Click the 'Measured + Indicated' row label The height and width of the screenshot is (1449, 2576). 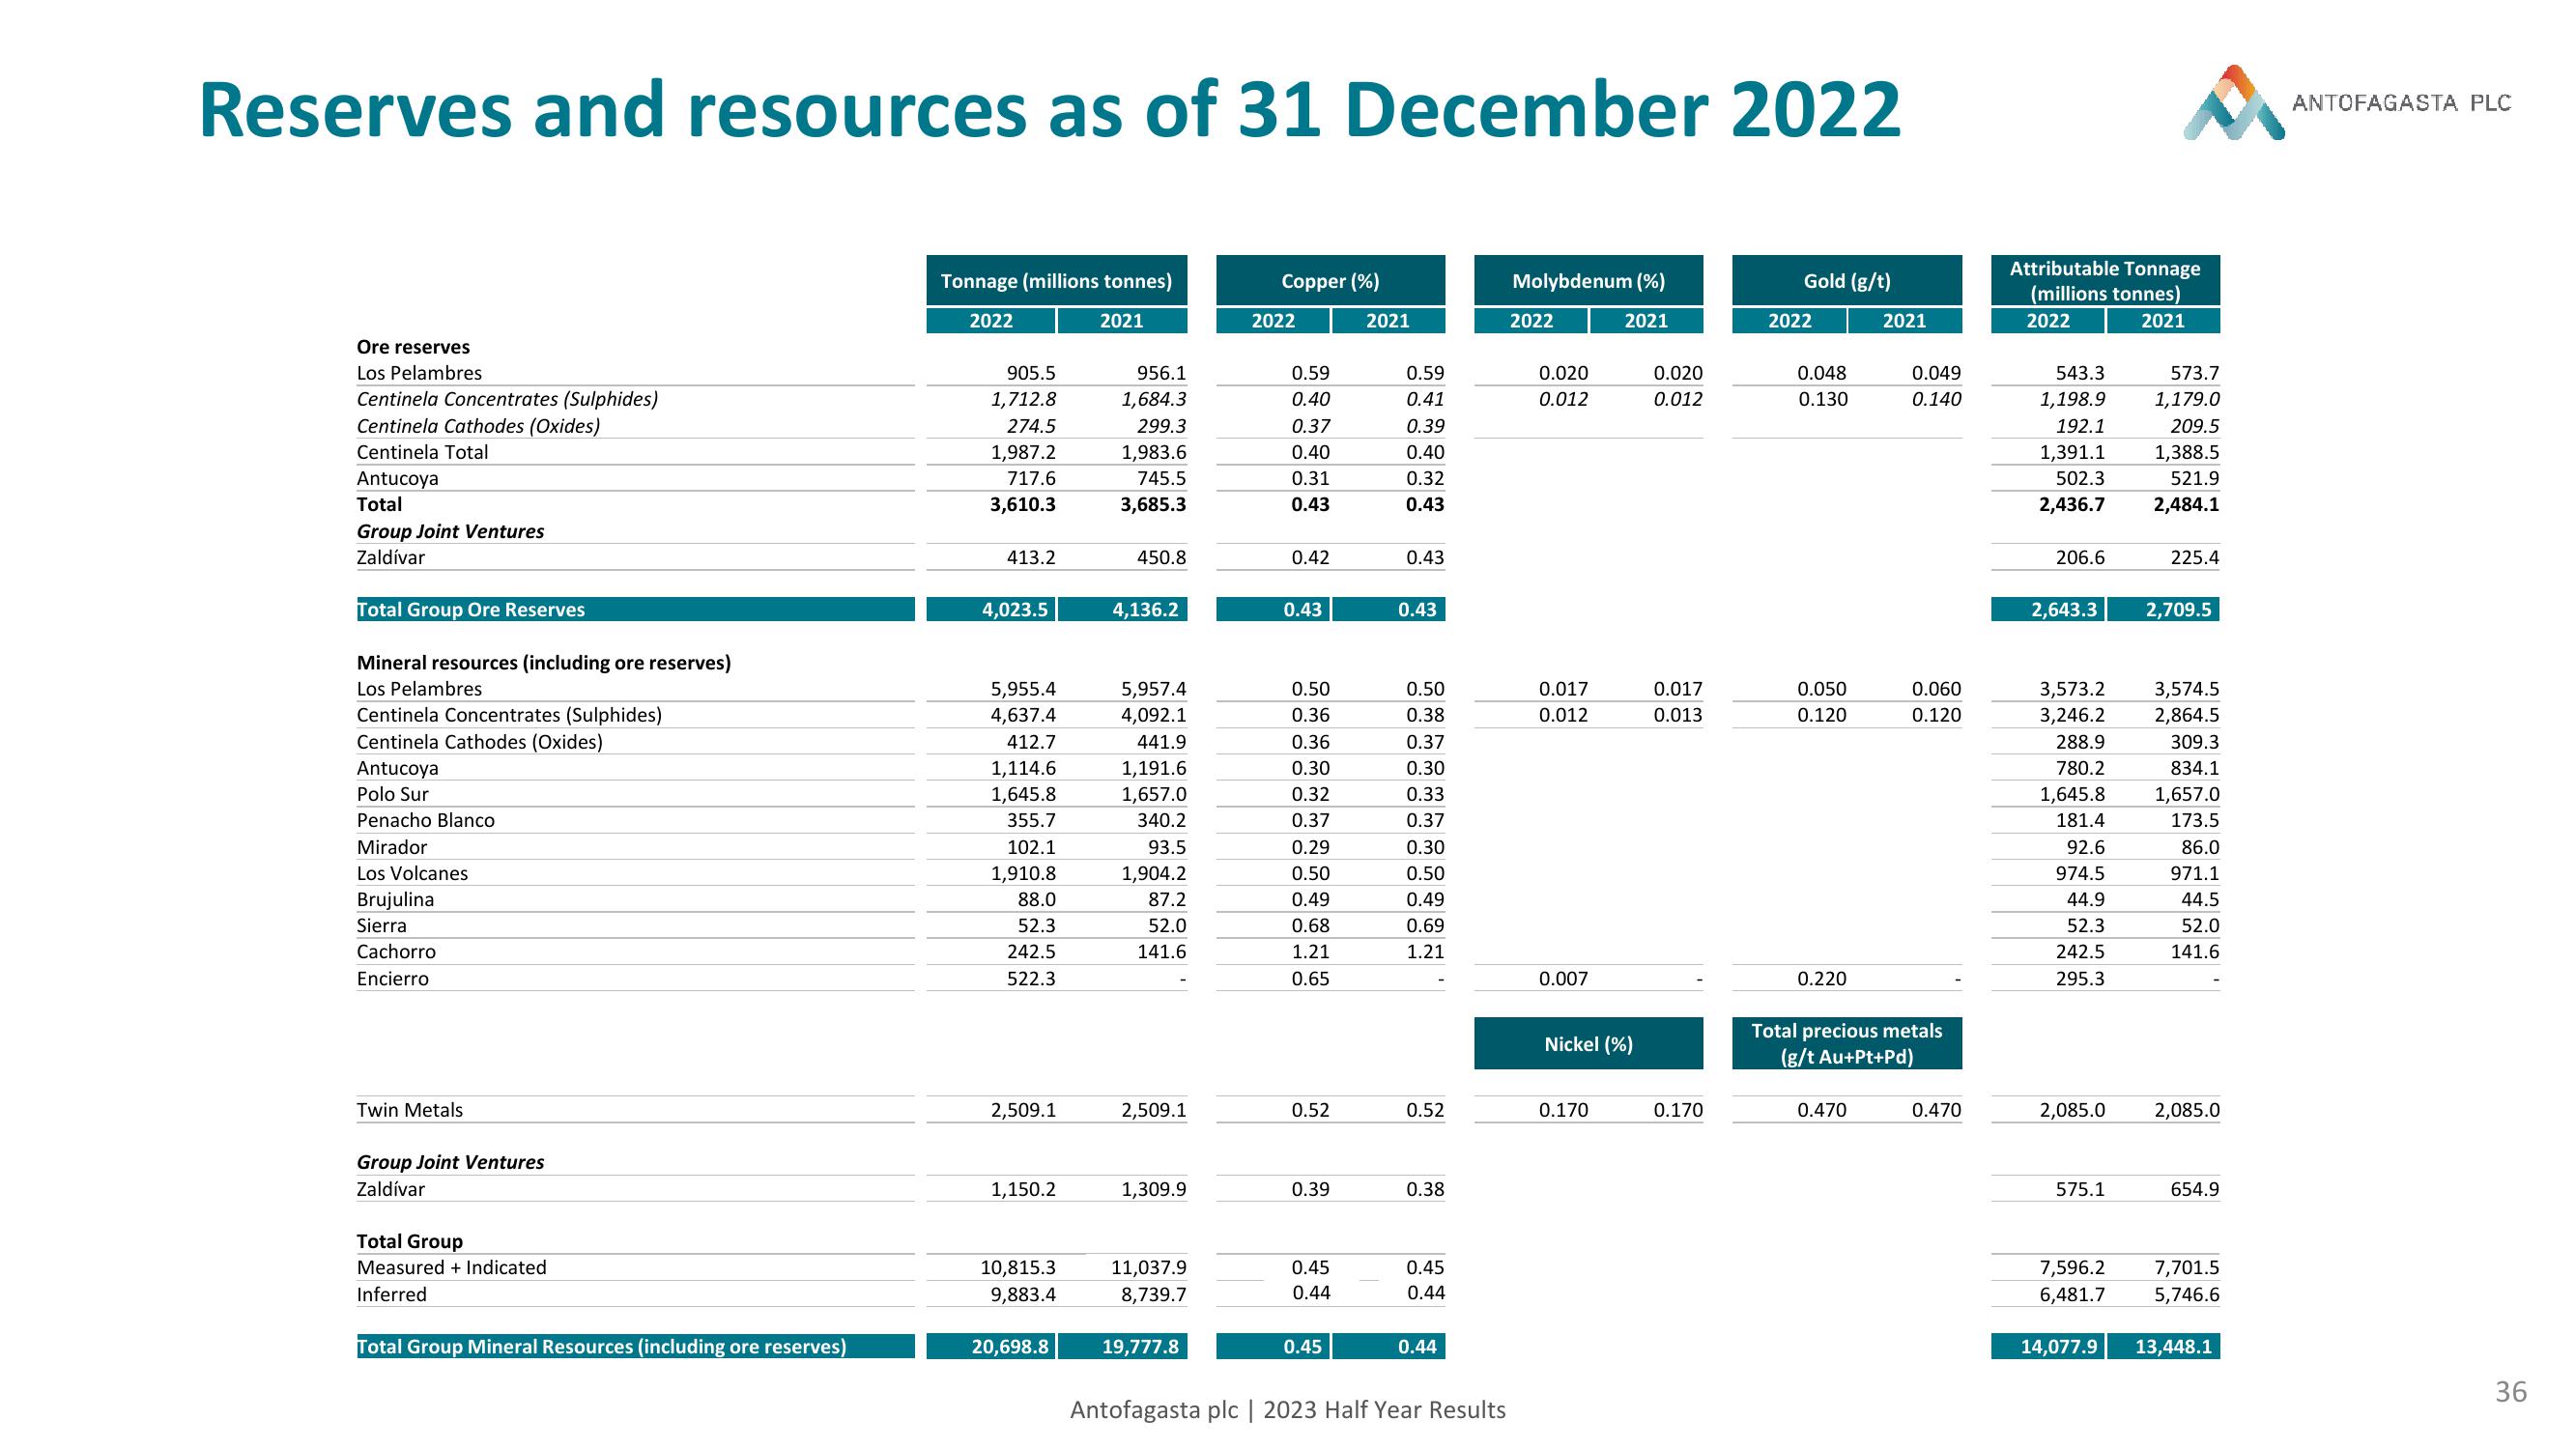pos(451,1268)
